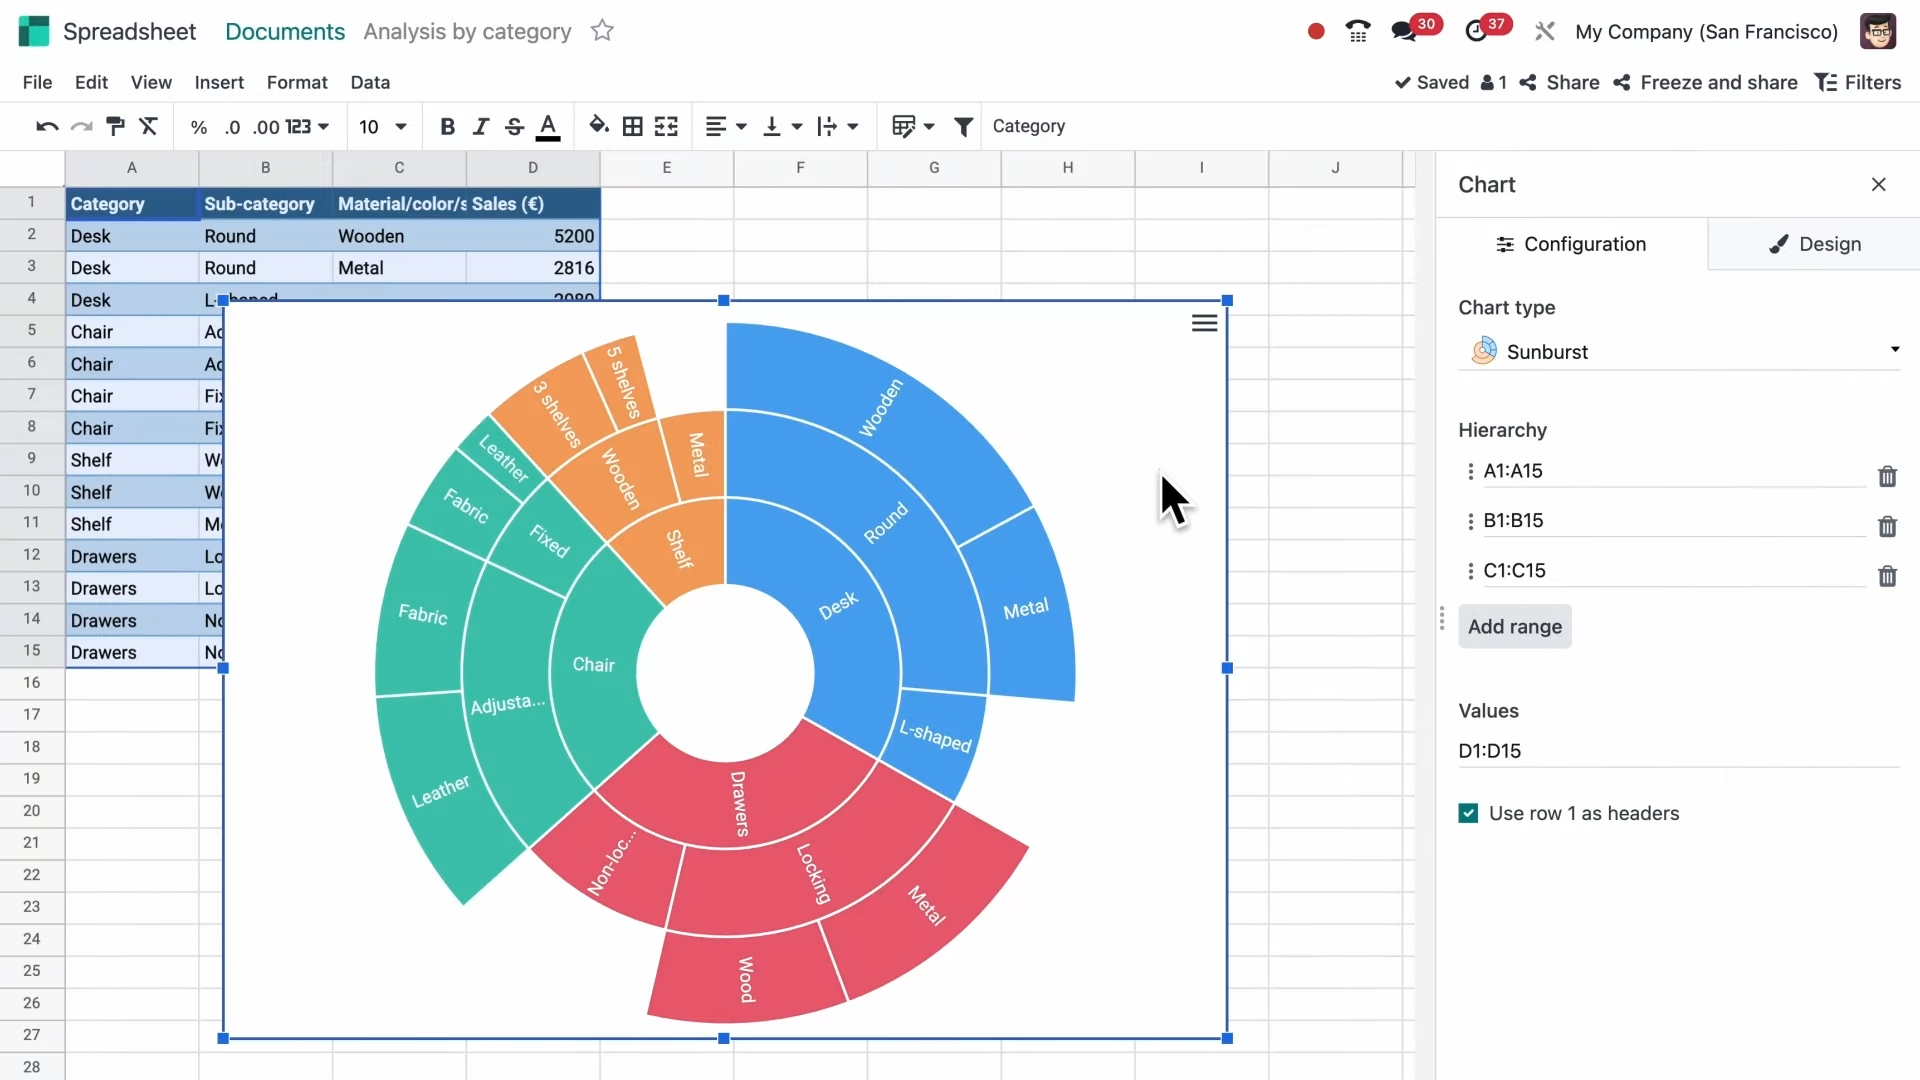Click the merge cells icon

(666, 126)
